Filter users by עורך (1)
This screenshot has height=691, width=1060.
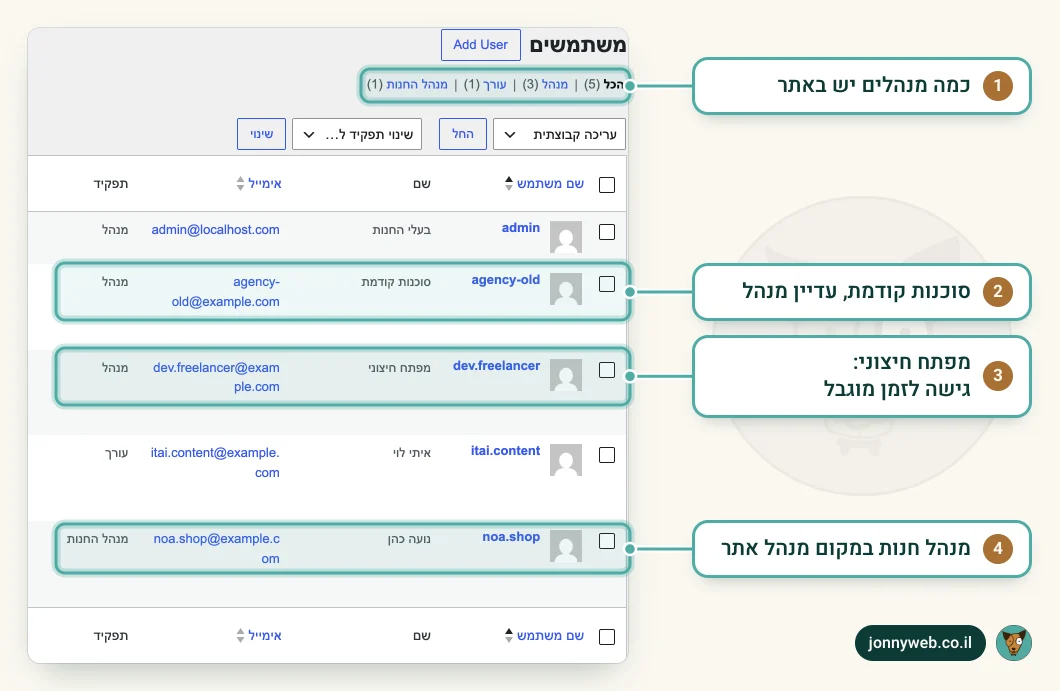485,85
